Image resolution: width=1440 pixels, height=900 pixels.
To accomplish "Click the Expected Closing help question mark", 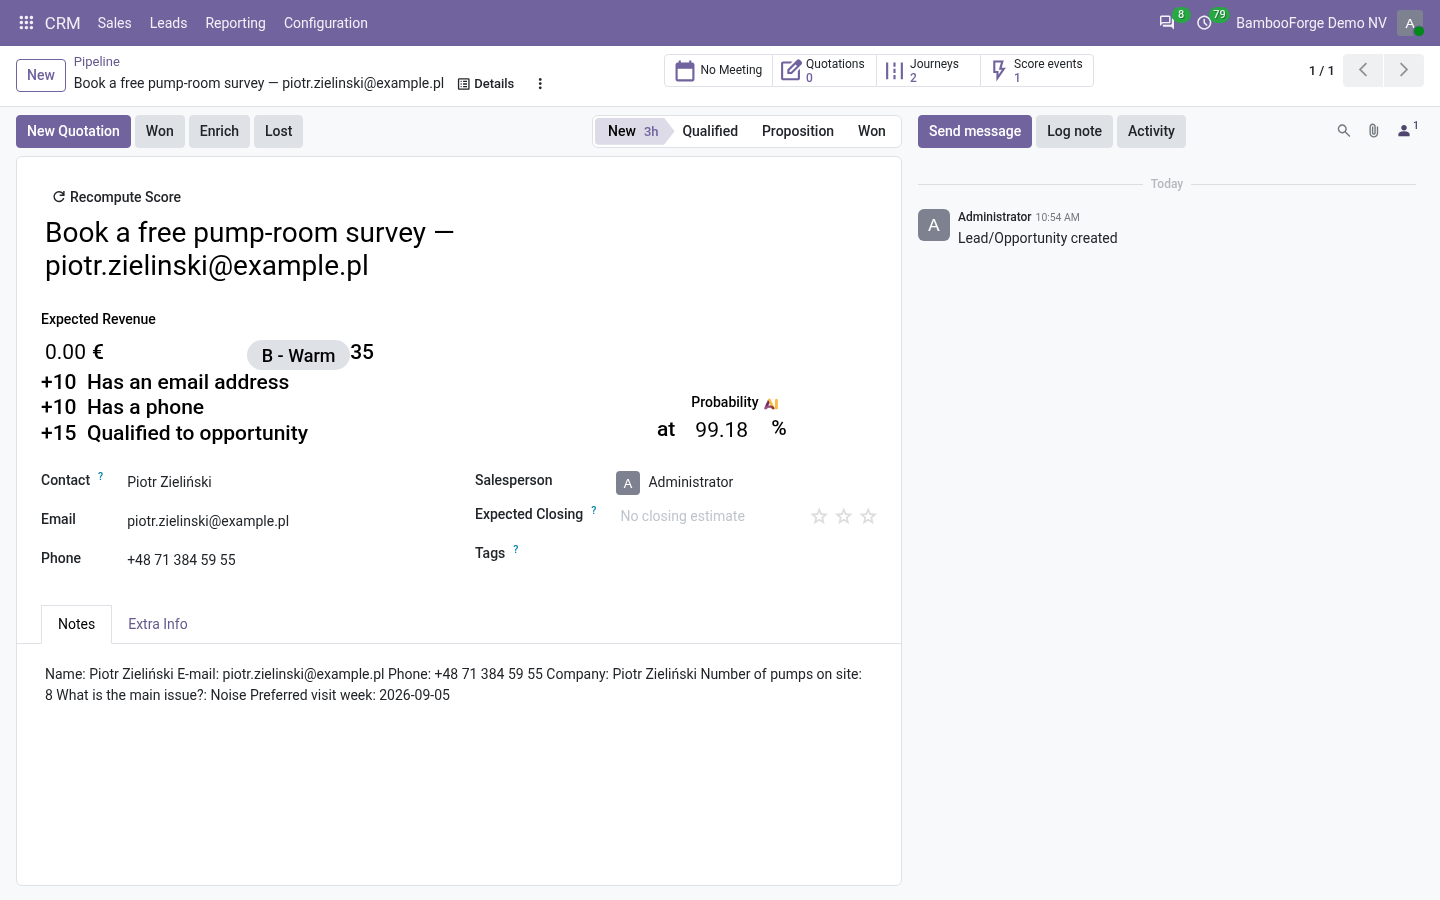I will (594, 511).
